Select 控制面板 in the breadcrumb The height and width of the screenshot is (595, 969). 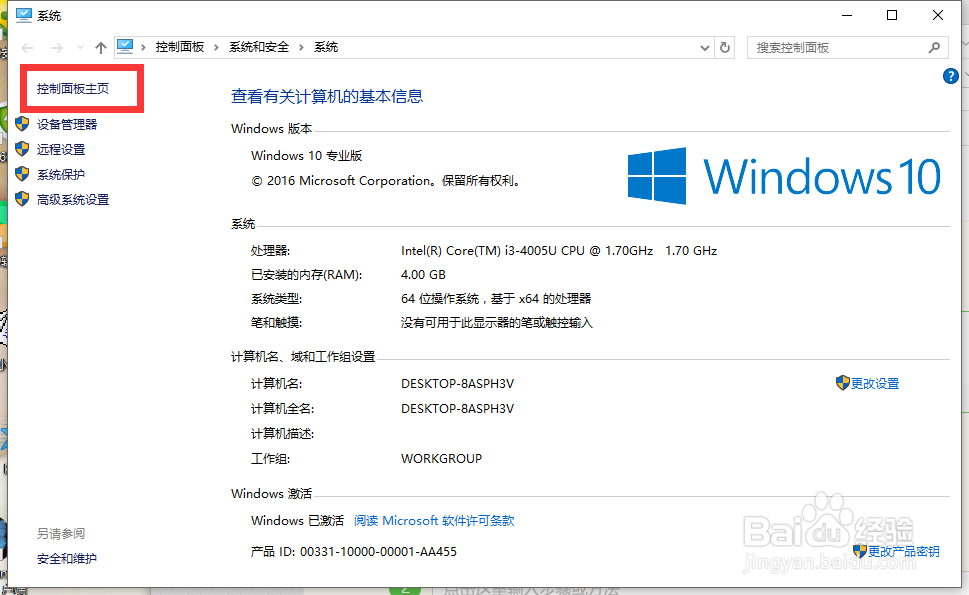[179, 47]
